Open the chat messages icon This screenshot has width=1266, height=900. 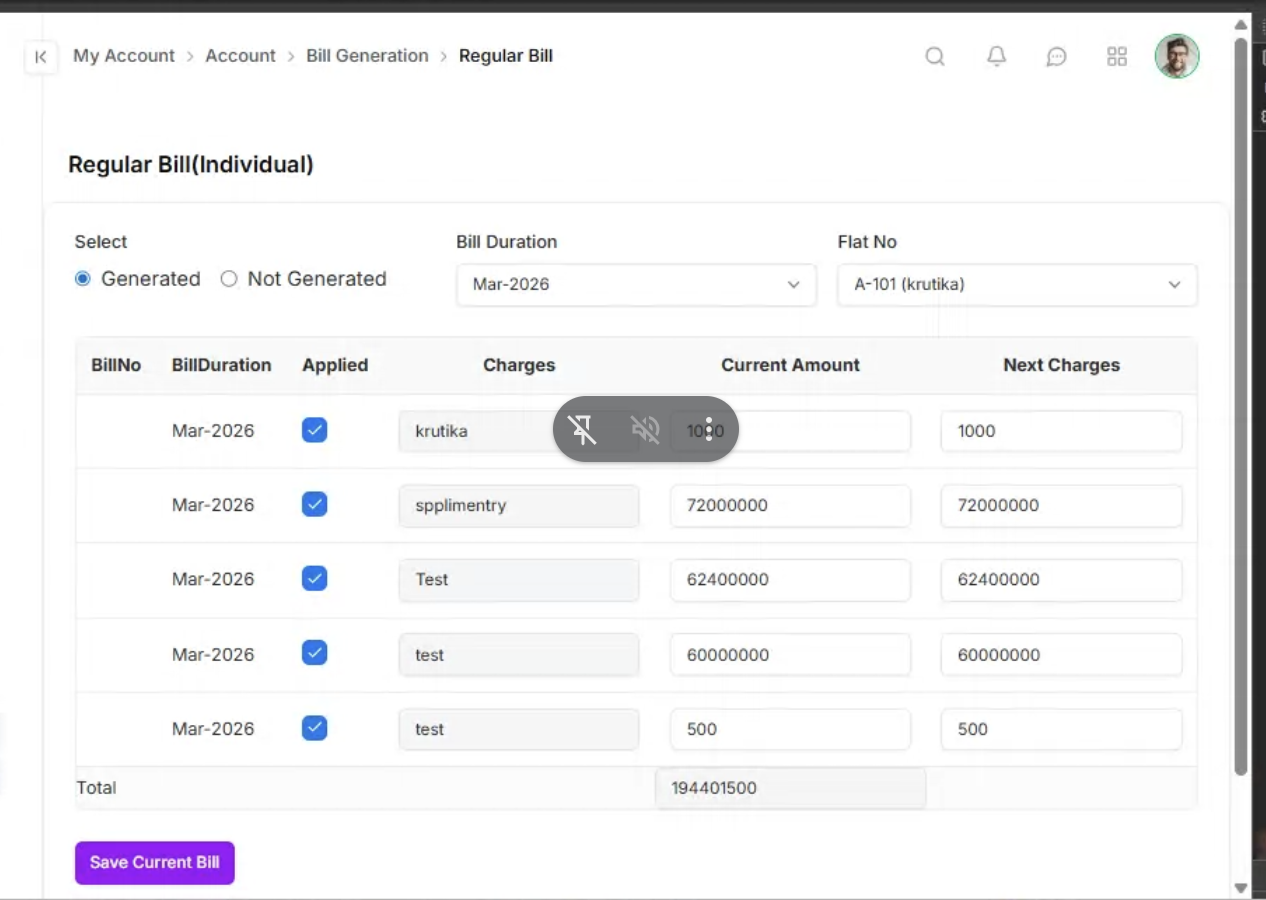click(x=1056, y=57)
